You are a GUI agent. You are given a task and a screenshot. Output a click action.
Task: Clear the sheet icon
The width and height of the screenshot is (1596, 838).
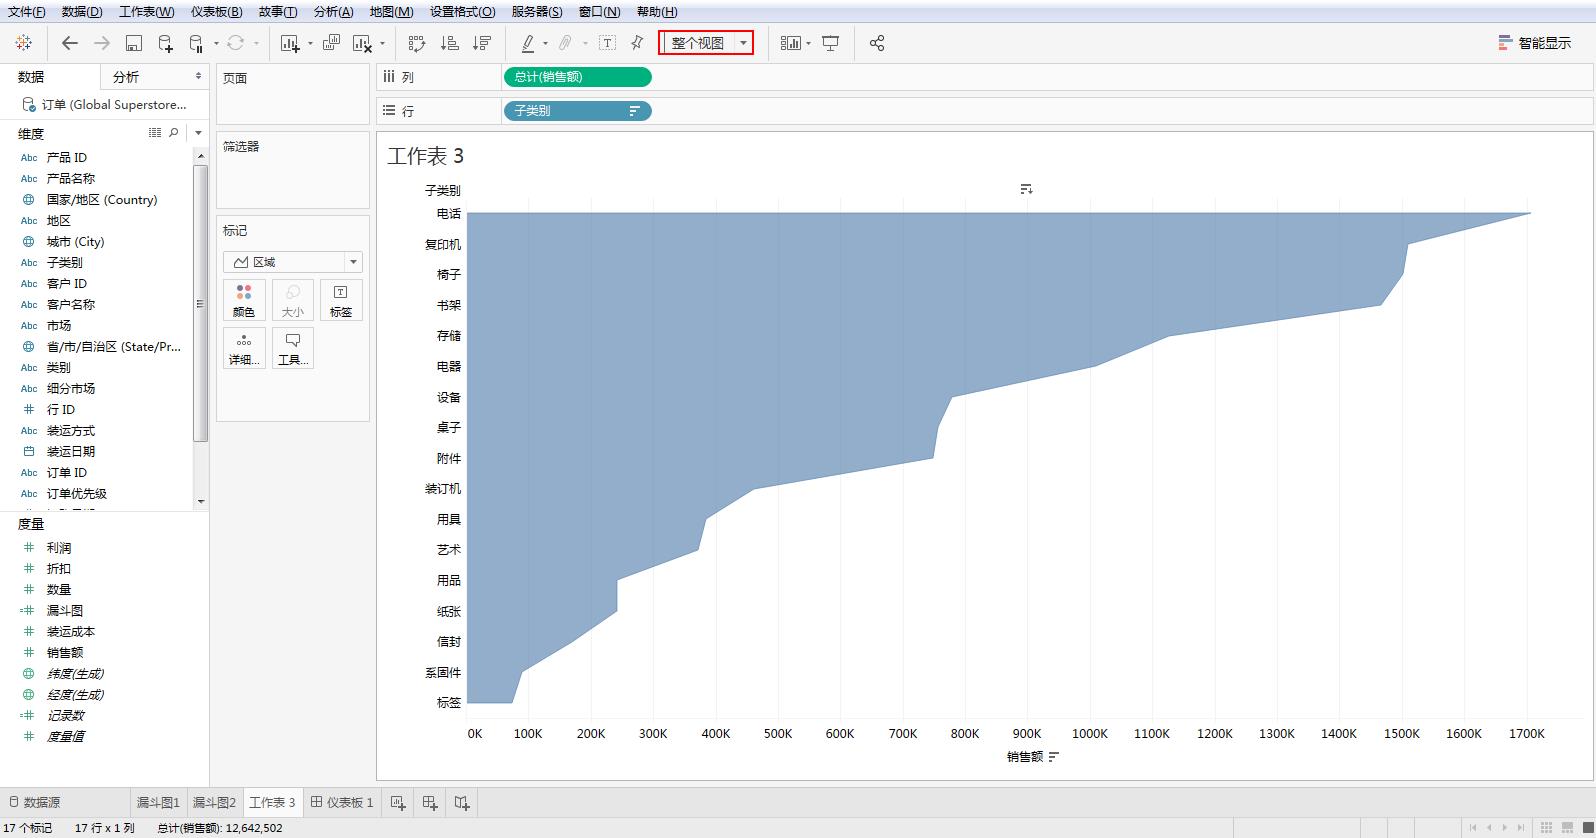click(x=362, y=43)
